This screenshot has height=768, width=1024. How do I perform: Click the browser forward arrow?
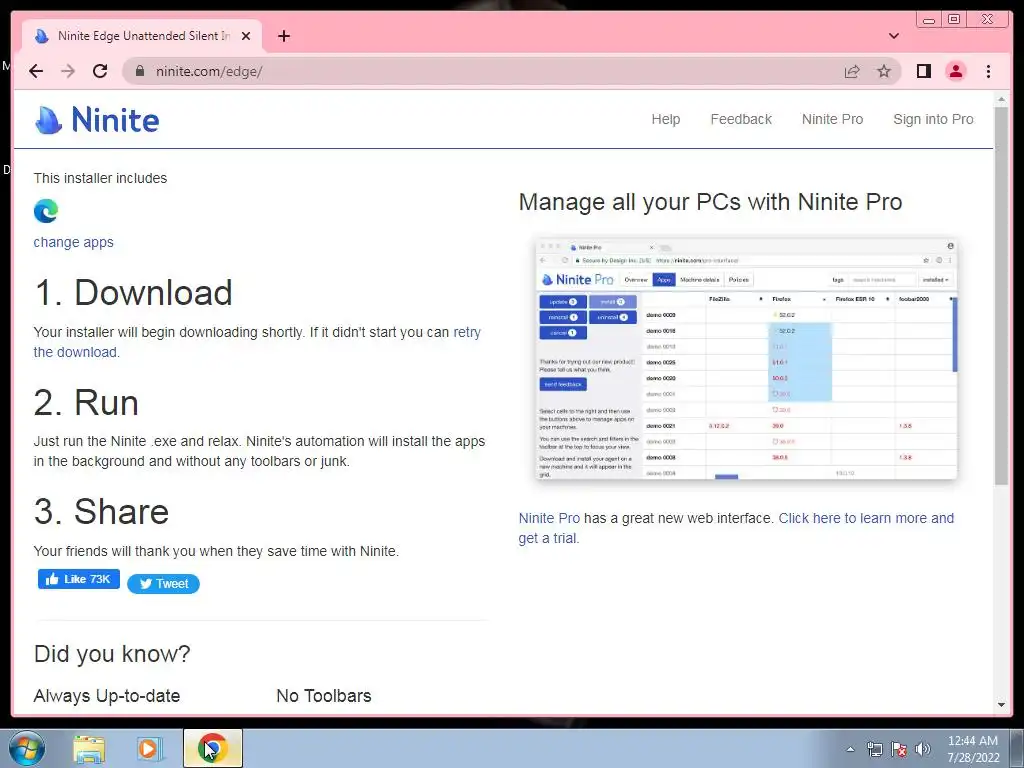pos(68,71)
